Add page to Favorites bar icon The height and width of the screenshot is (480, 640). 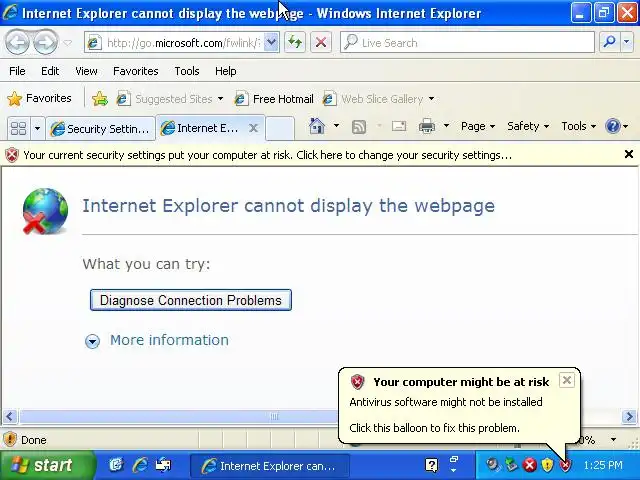click(x=100, y=99)
